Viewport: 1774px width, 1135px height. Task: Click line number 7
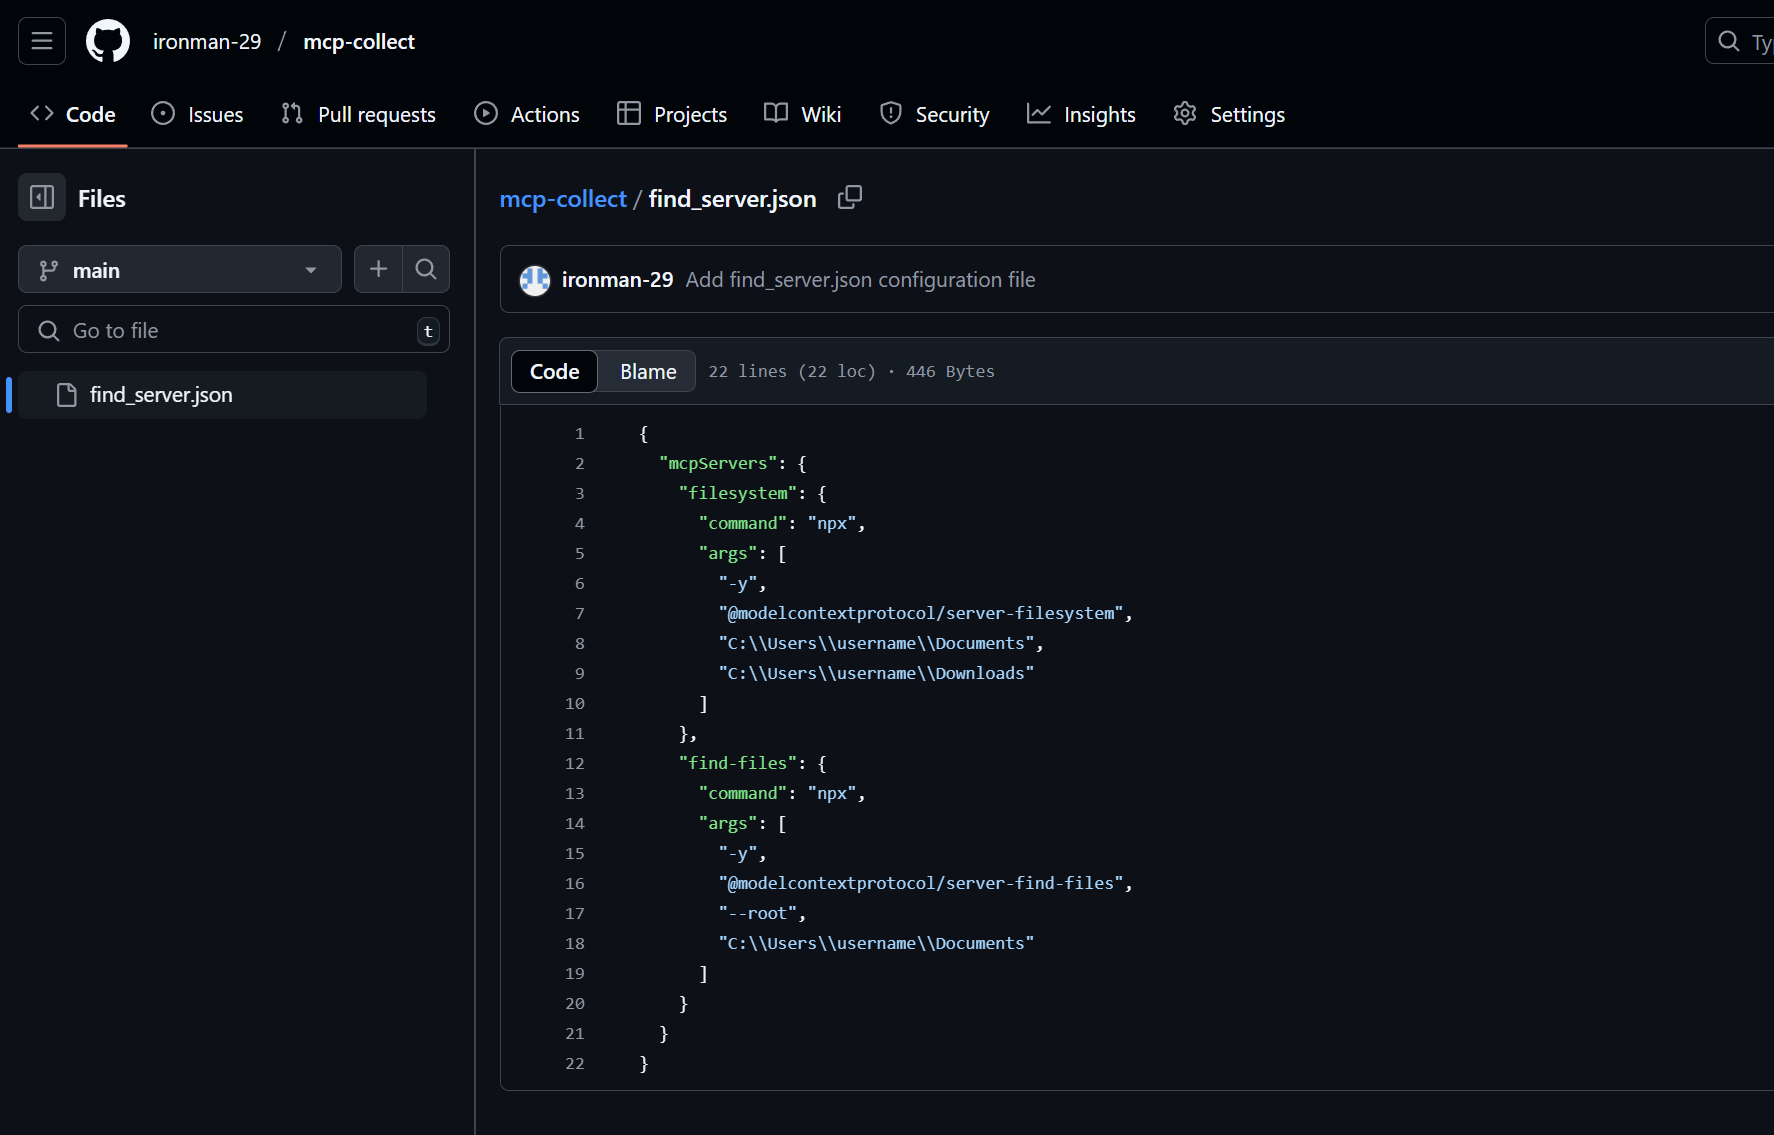coord(579,613)
